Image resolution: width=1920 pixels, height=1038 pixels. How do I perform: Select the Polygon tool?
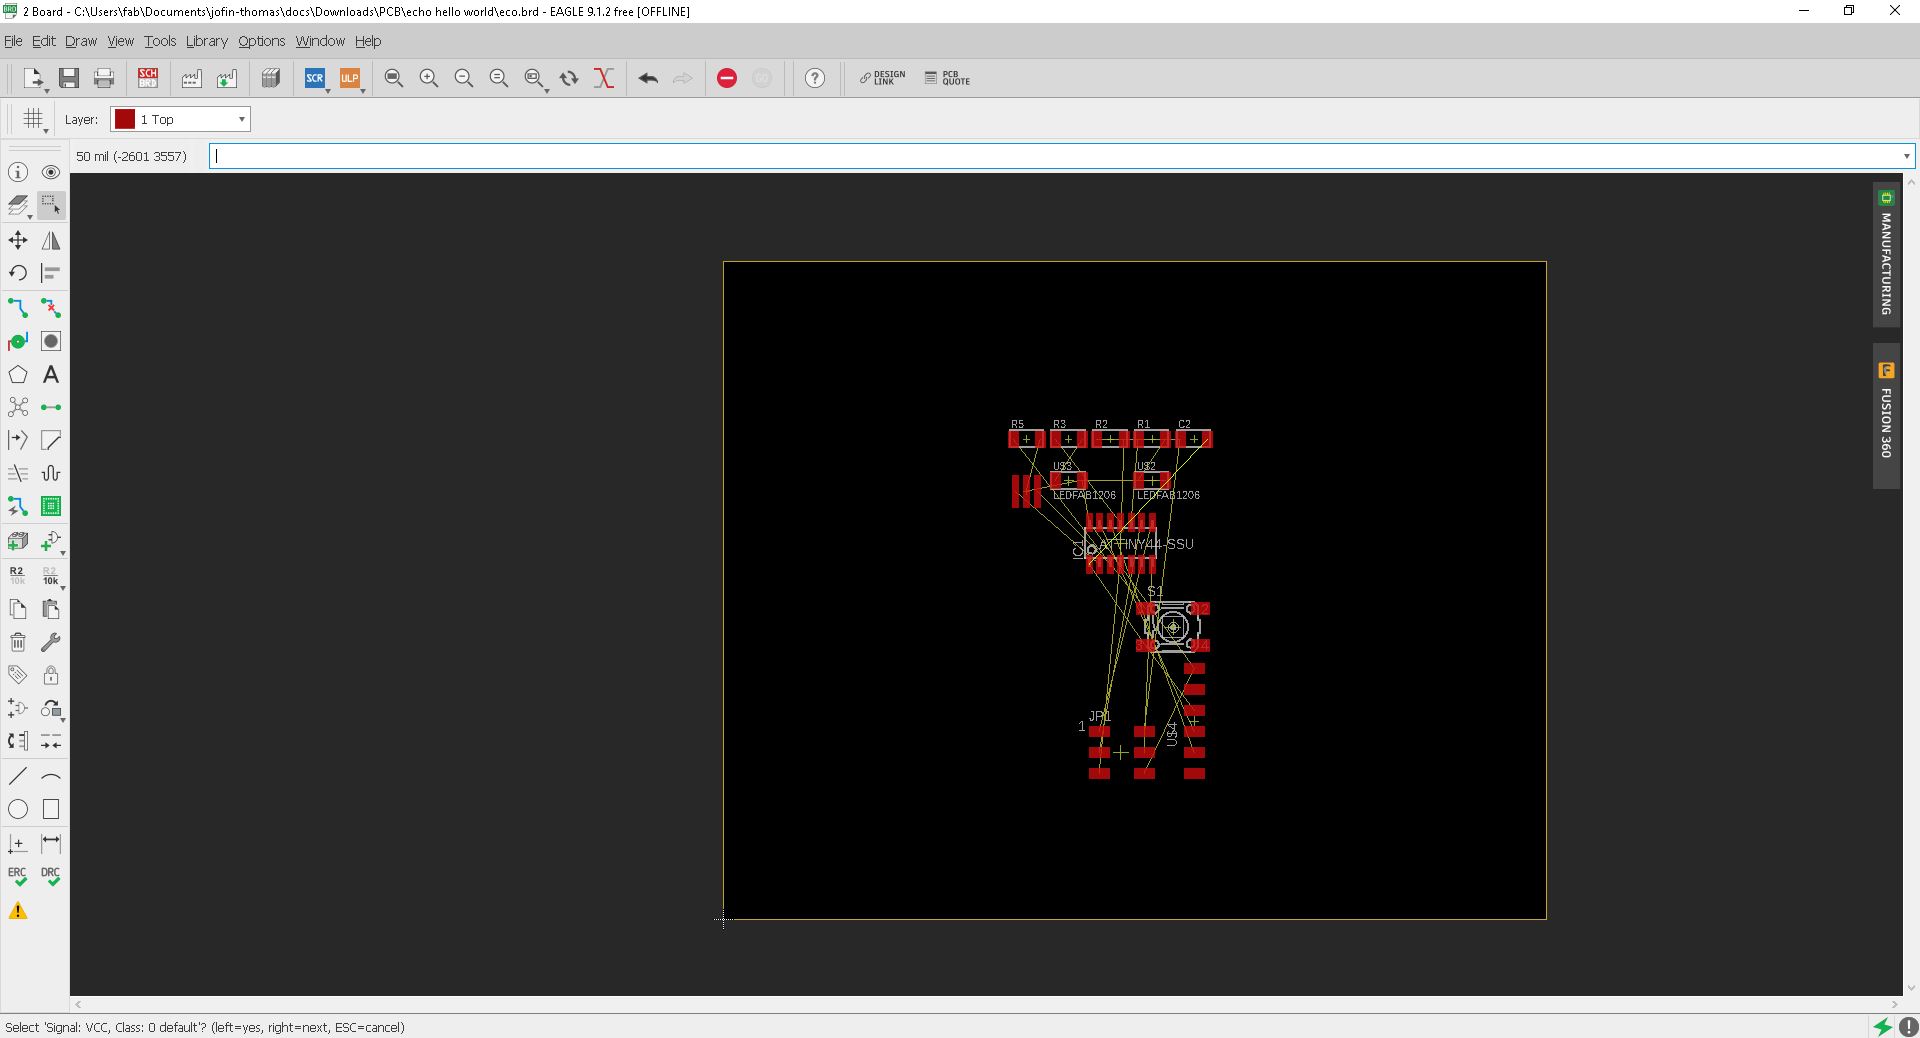tap(18, 374)
